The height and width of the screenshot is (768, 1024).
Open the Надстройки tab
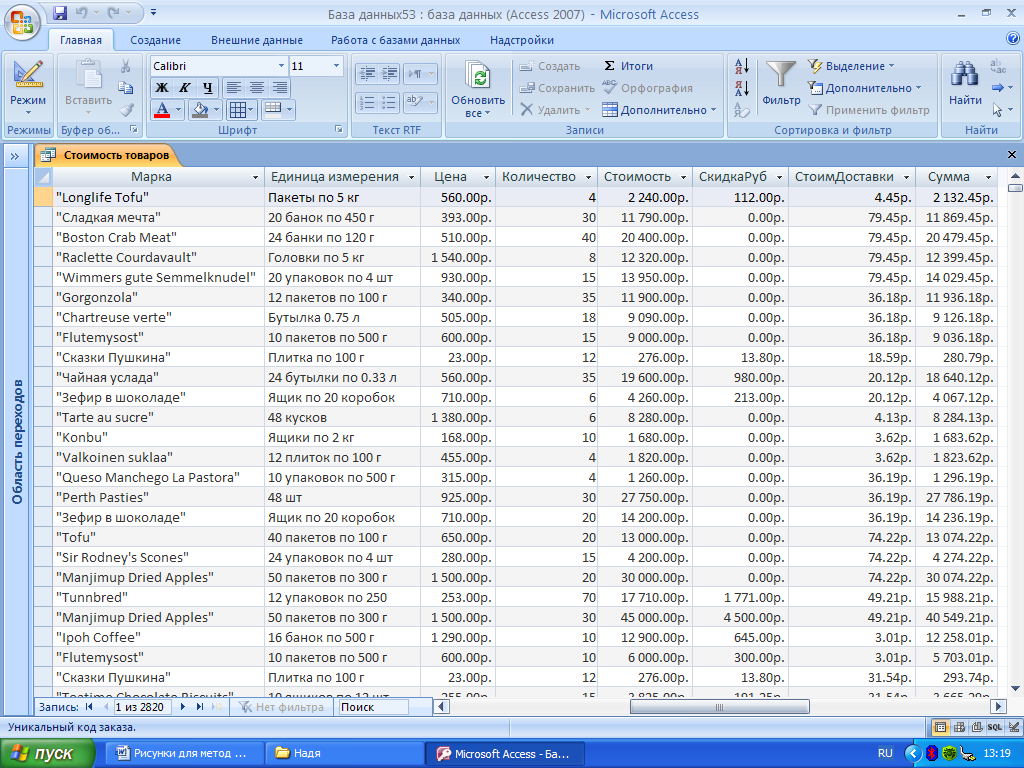pyautogui.click(x=522, y=40)
